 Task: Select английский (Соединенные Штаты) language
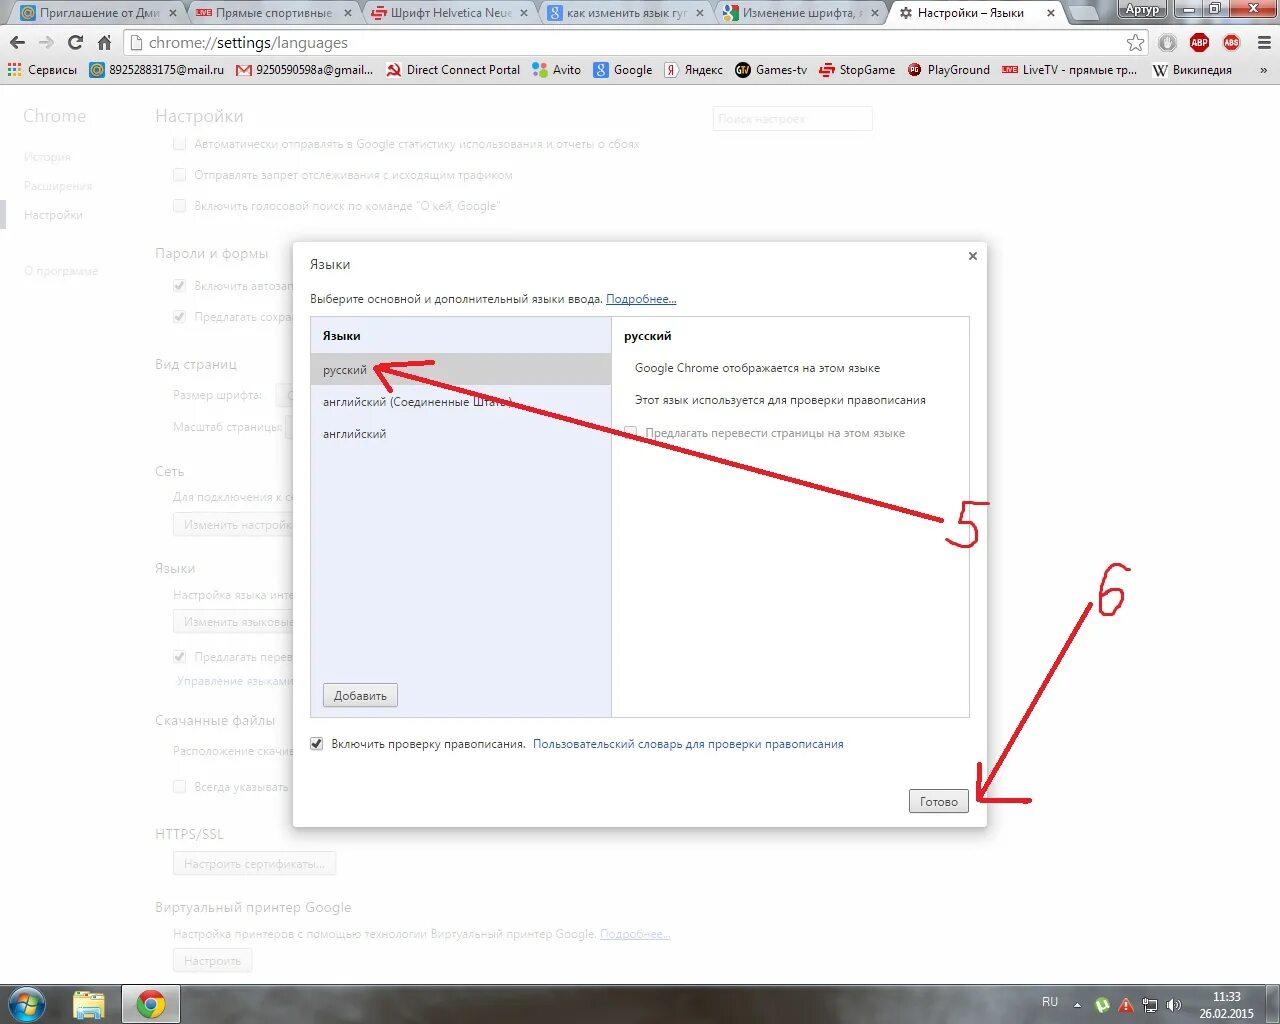(x=461, y=401)
